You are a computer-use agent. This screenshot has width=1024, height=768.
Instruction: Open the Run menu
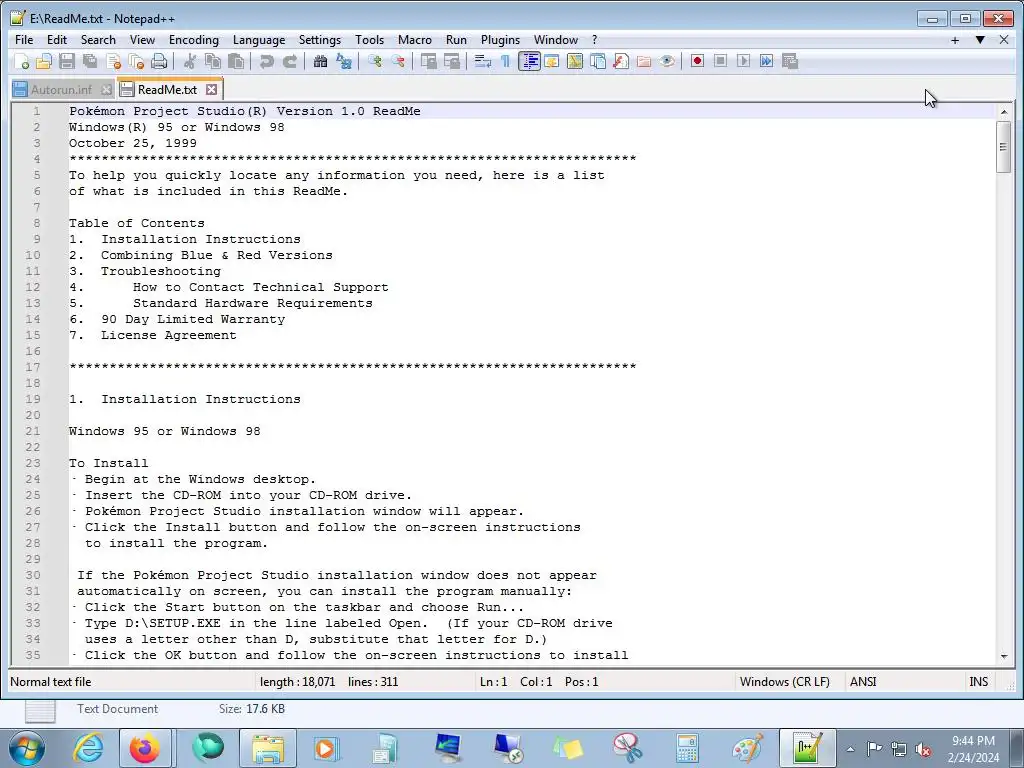pyautogui.click(x=456, y=40)
